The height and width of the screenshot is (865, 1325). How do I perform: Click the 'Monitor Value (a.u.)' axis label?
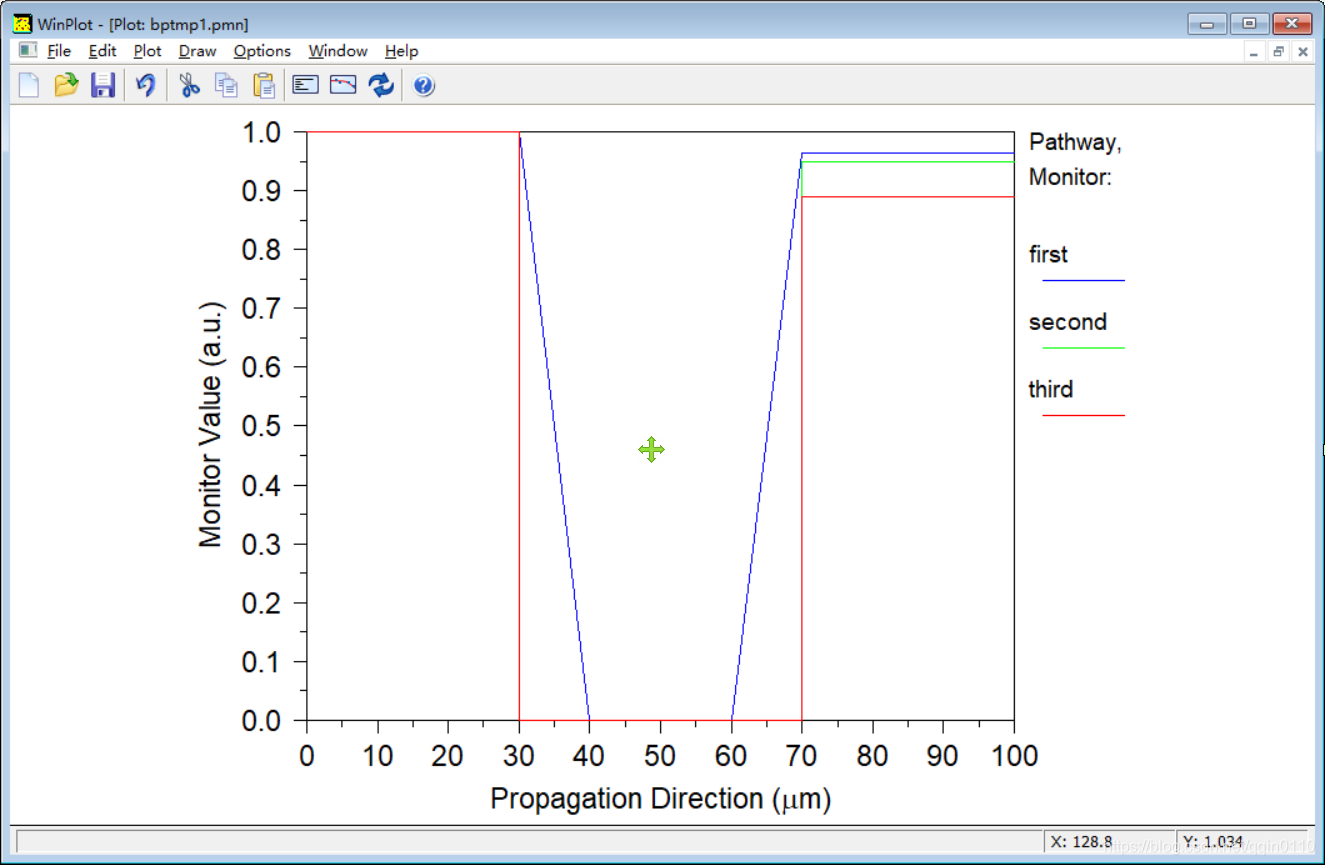pos(211,424)
